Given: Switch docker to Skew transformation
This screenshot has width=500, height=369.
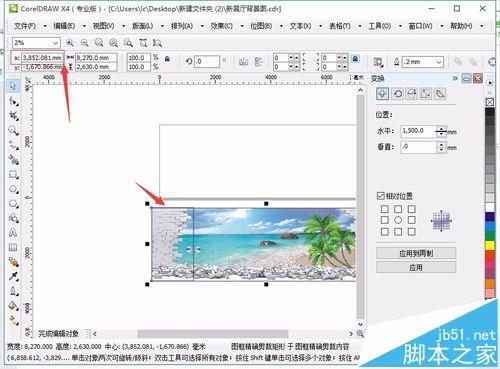Looking at the screenshot, I should pos(440,94).
